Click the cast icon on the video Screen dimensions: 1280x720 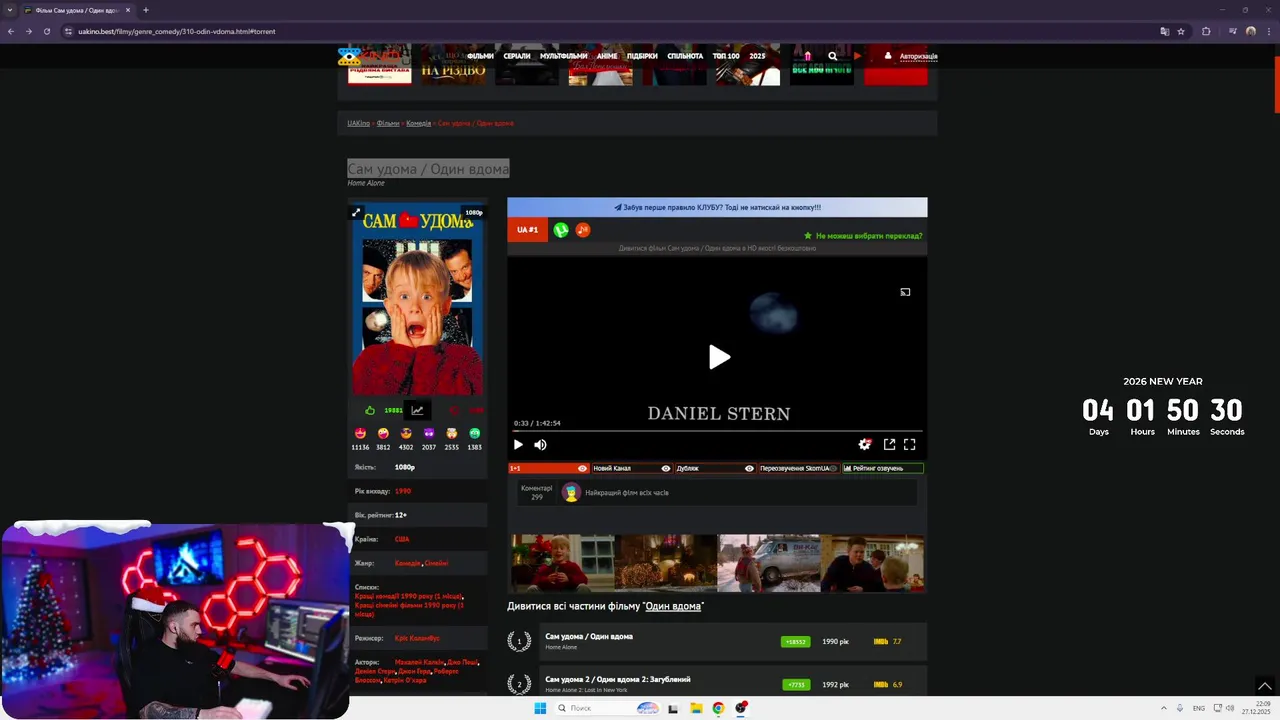[905, 292]
